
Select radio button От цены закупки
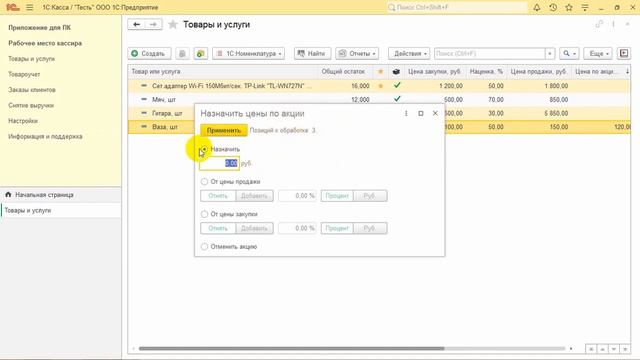(204, 214)
